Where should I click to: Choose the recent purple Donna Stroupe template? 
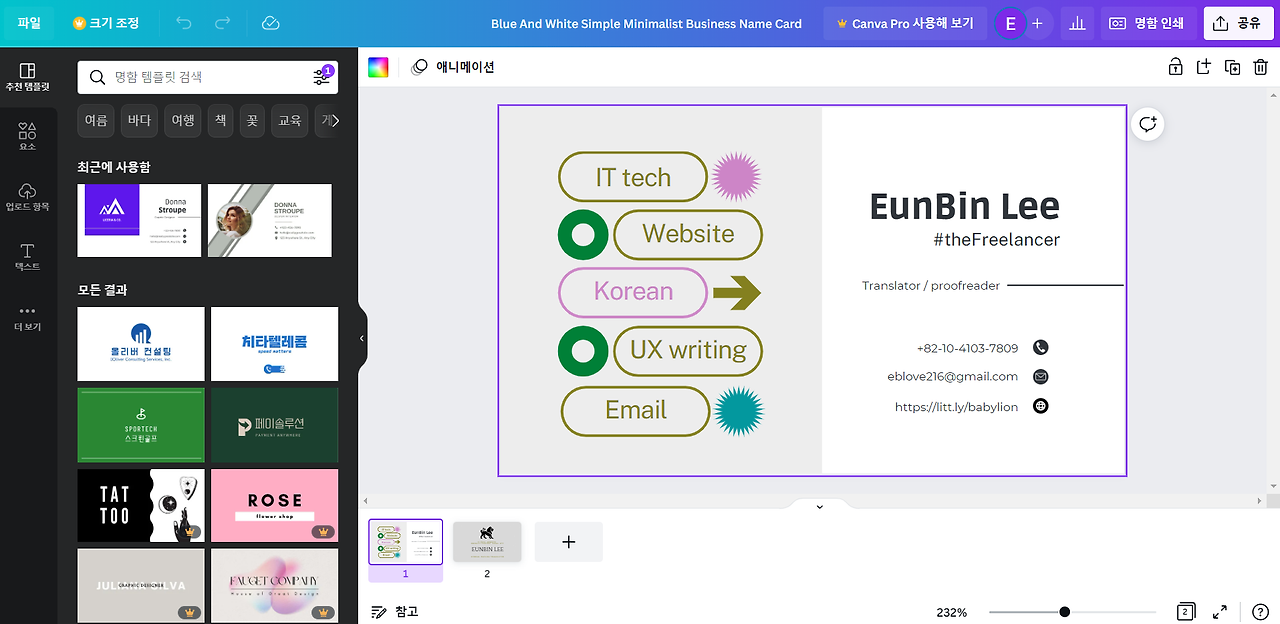pyautogui.click(x=139, y=220)
